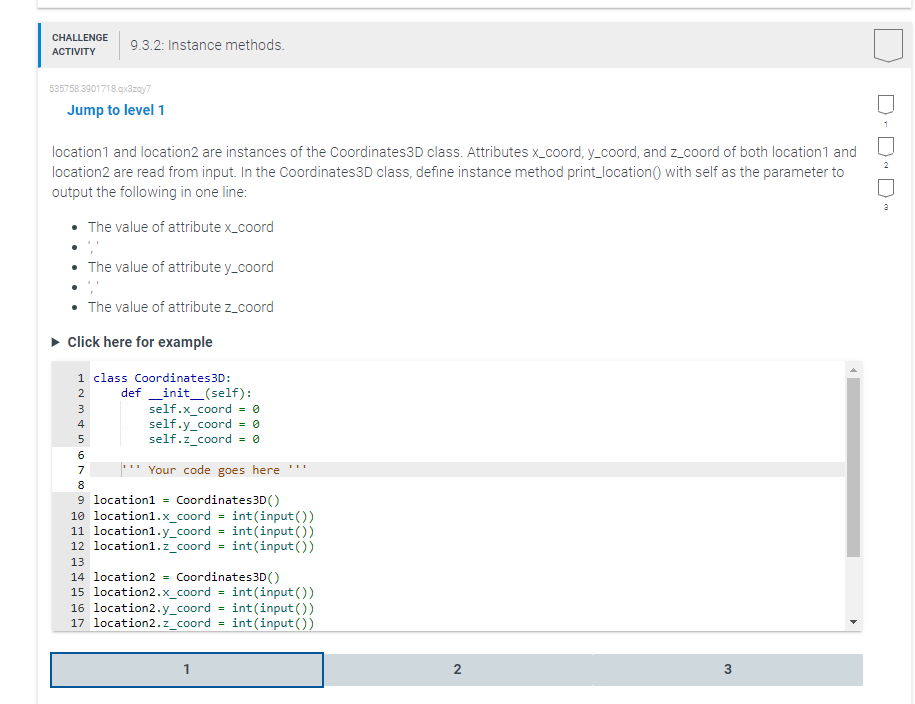Click code line 'location1.z_coord = int(input())'

click(204, 546)
